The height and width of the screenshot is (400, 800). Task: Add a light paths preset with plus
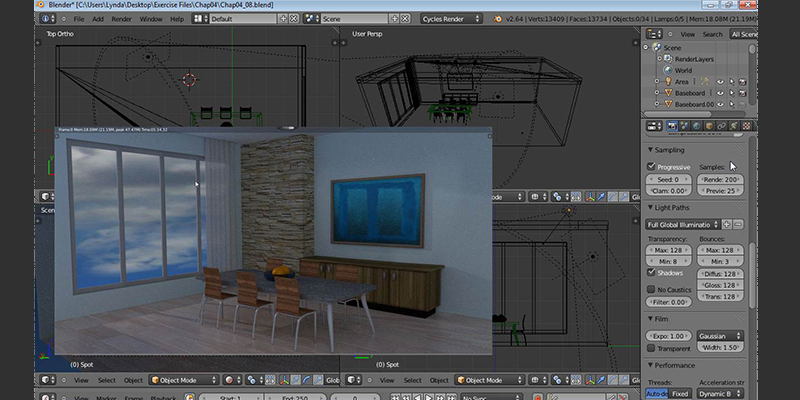(x=727, y=224)
